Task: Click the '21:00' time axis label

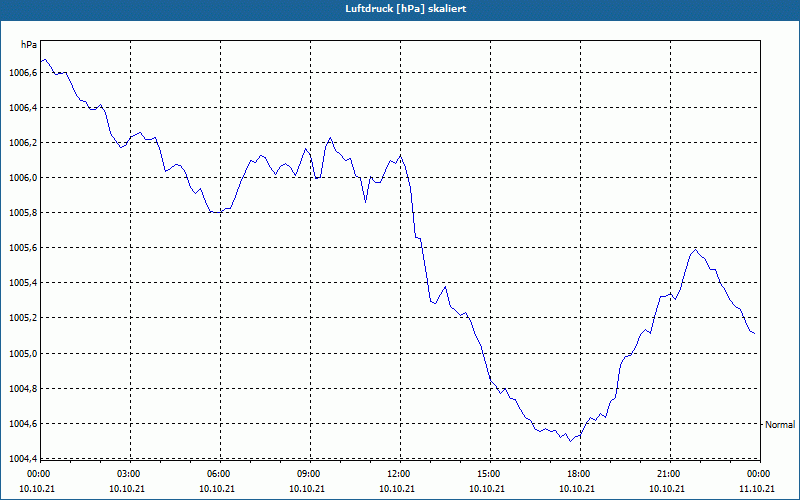Action: click(x=669, y=474)
